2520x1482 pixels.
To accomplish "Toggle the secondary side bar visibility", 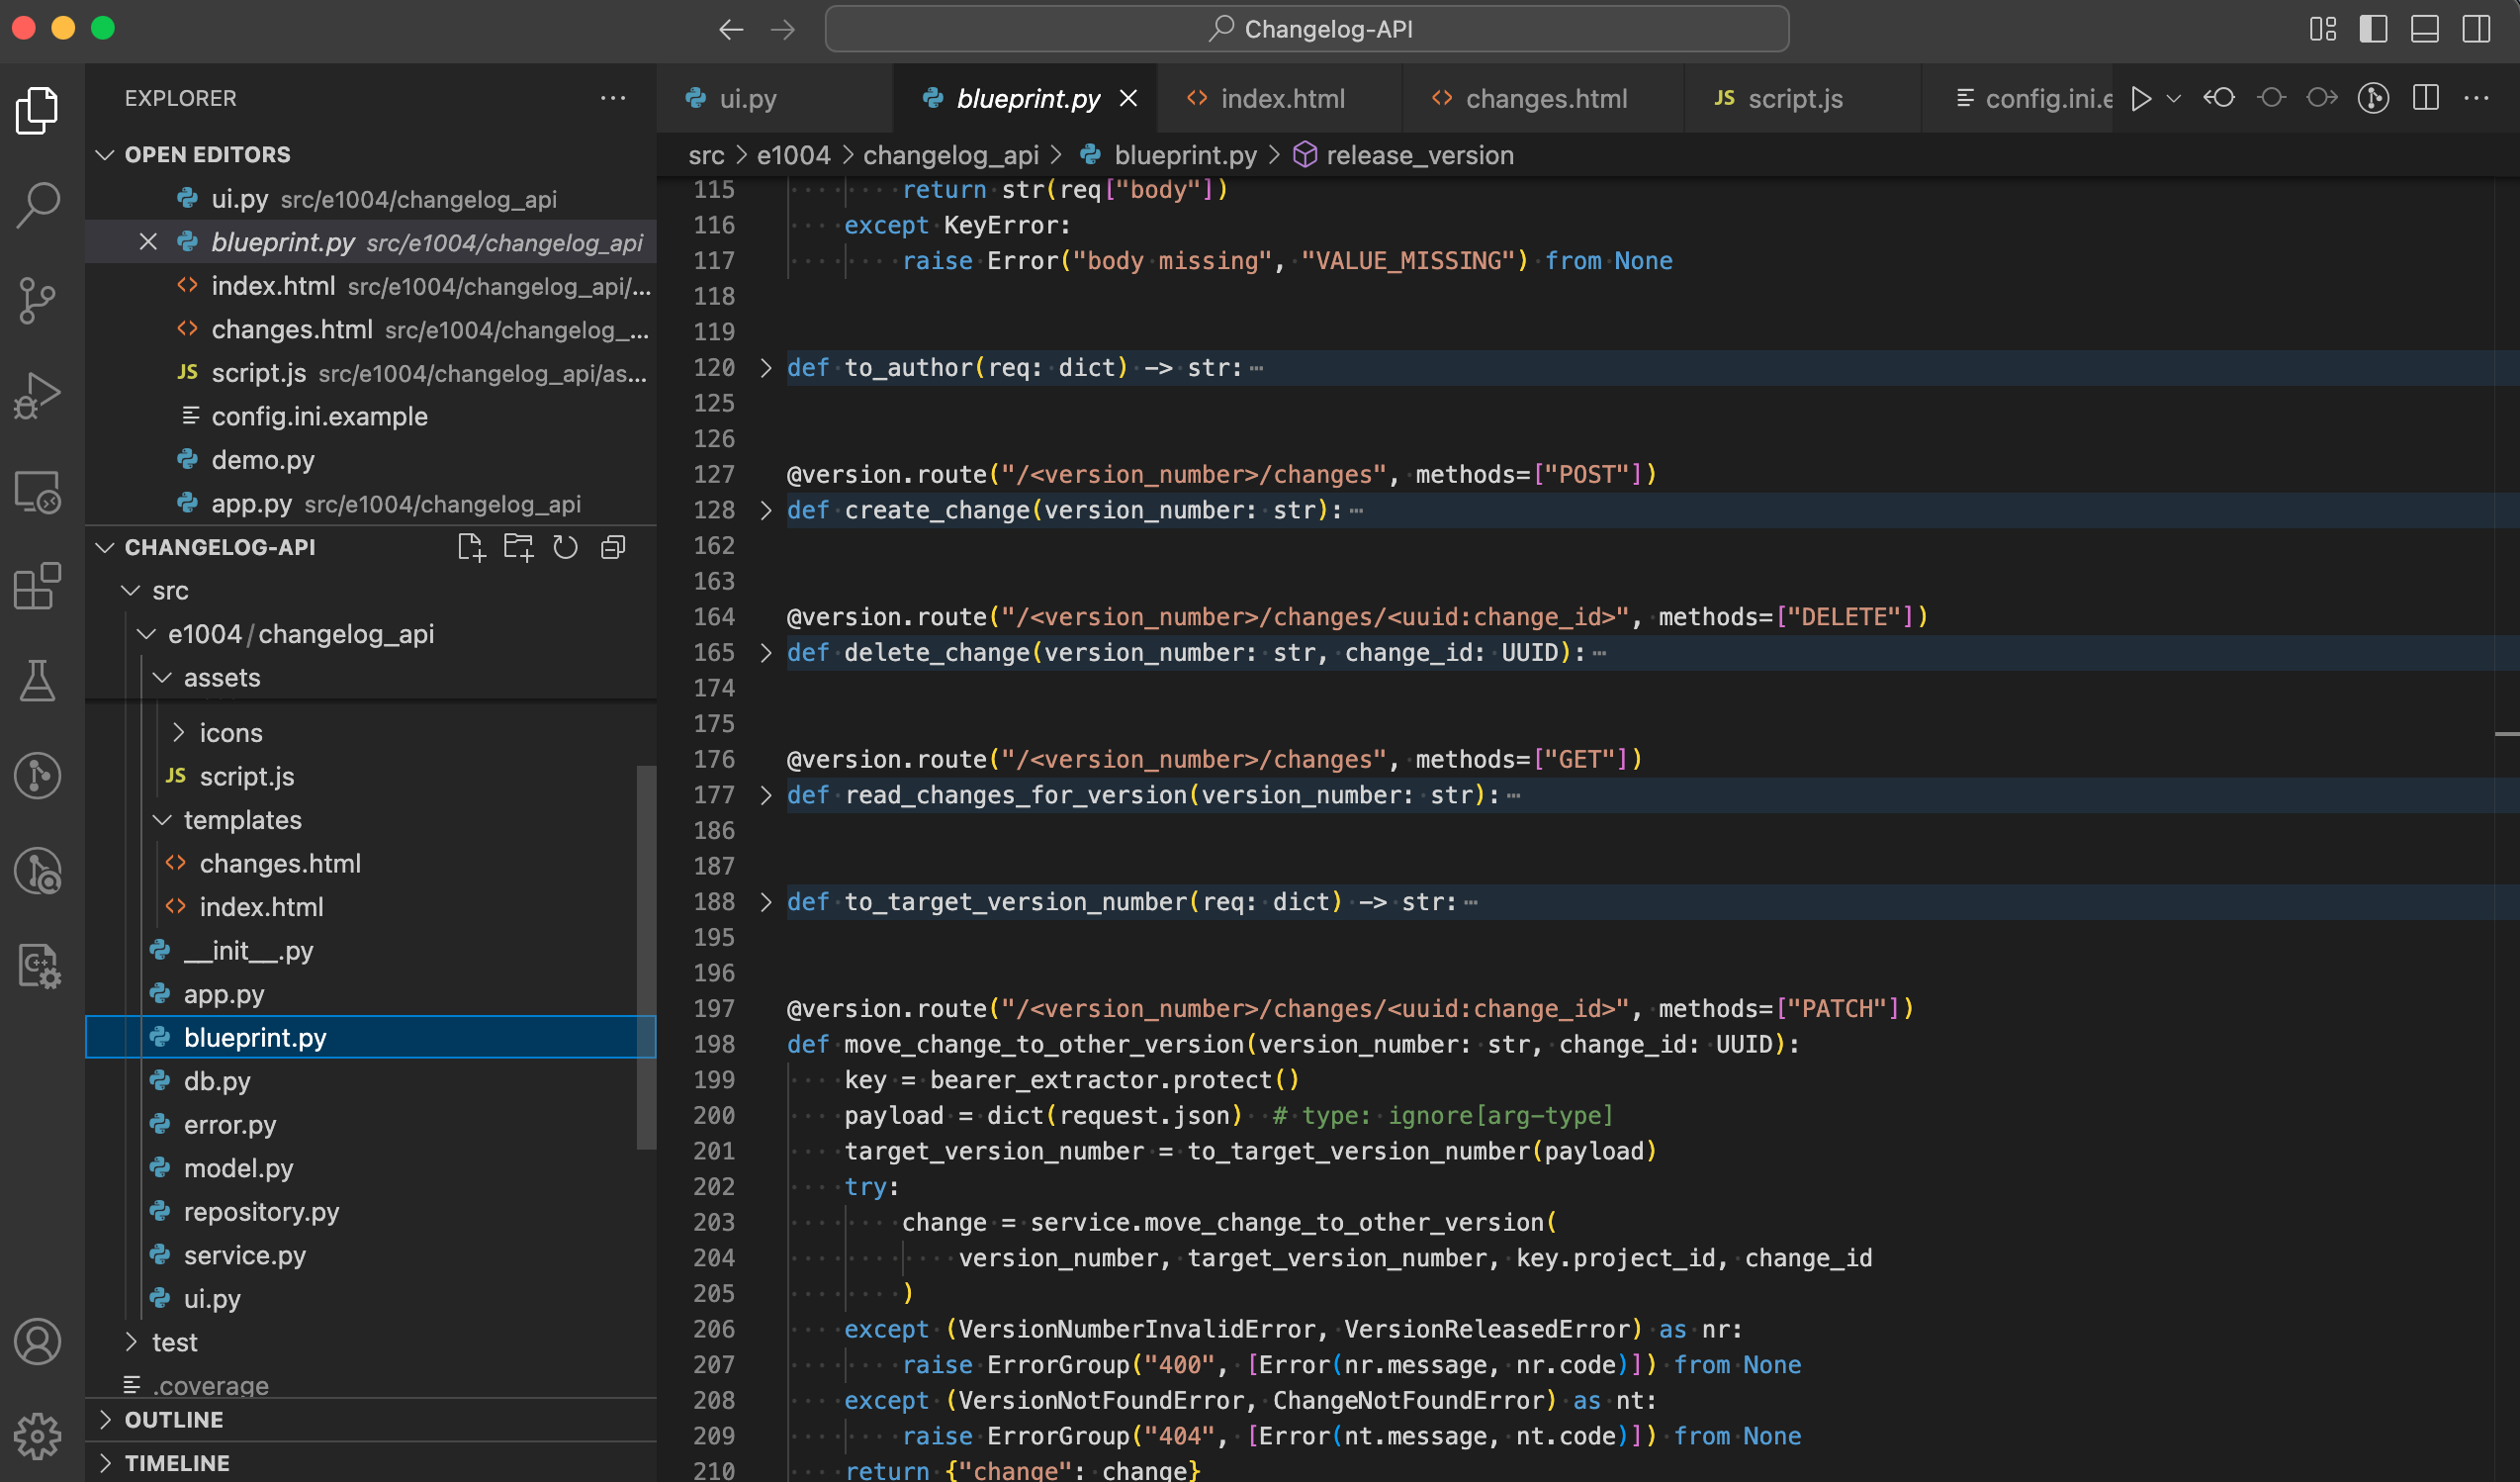I will pos(2477,29).
